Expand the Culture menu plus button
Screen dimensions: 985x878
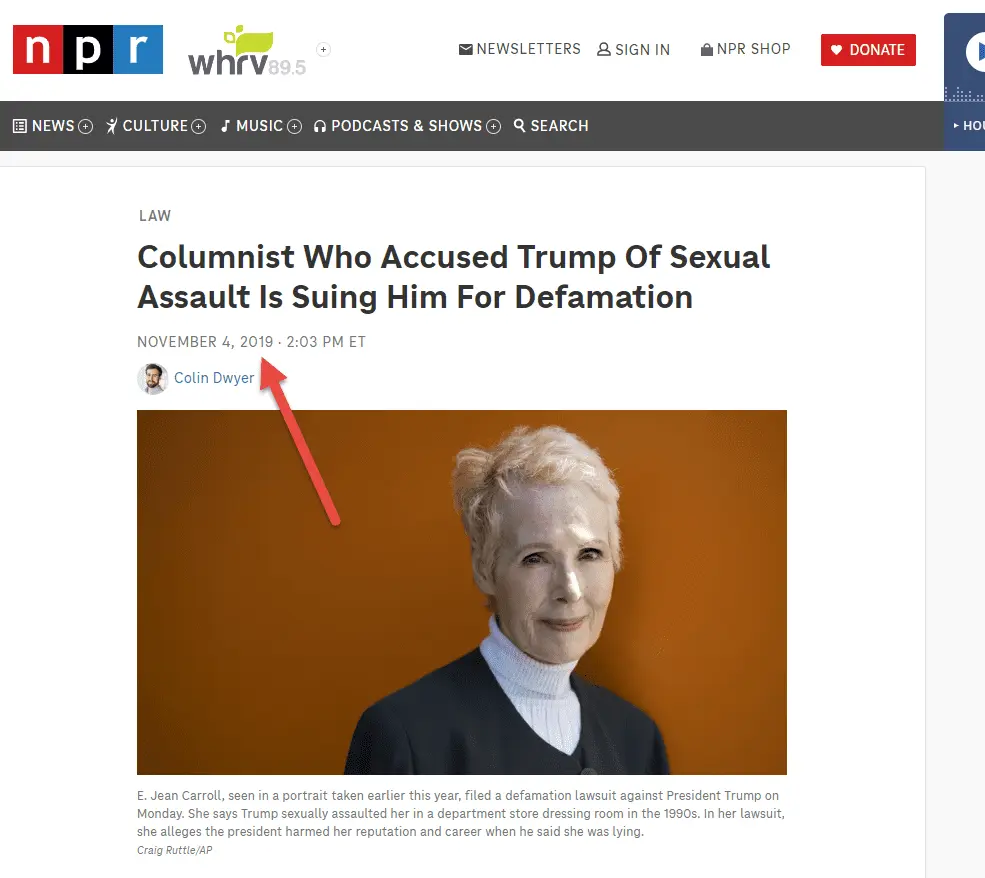pos(199,126)
